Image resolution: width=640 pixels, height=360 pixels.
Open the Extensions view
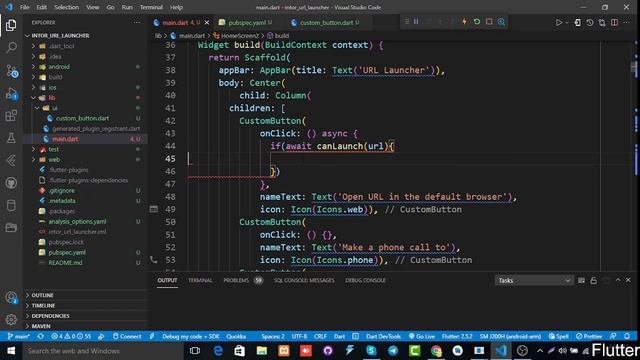(x=11, y=116)
